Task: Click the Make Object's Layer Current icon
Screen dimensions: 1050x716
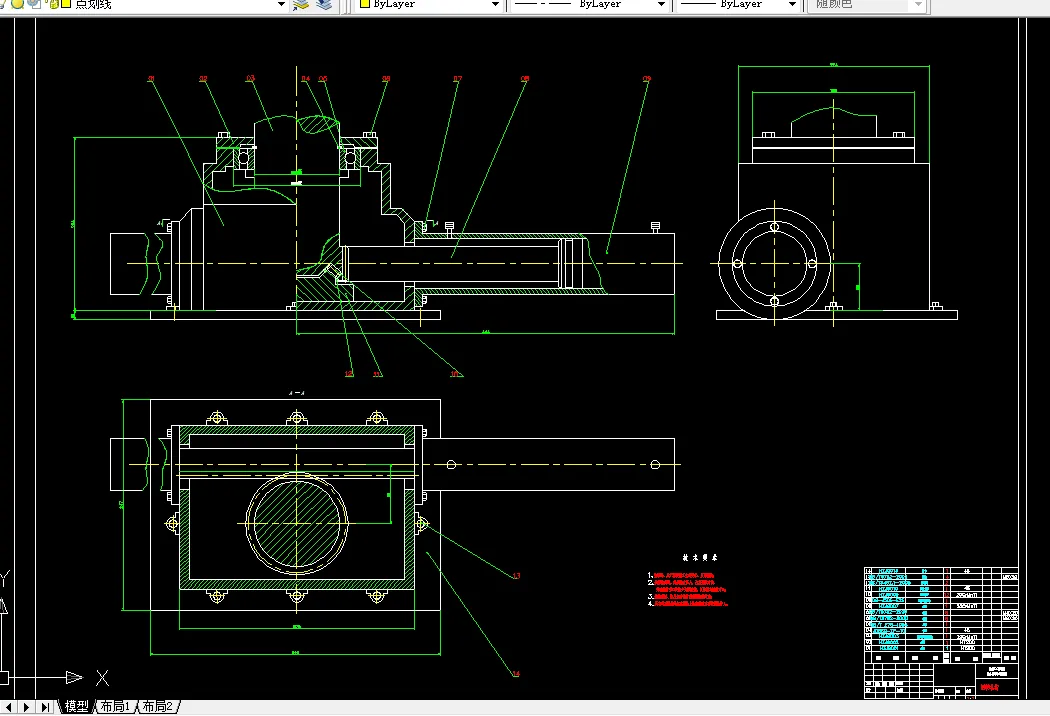Action: [x=301, y=4]
